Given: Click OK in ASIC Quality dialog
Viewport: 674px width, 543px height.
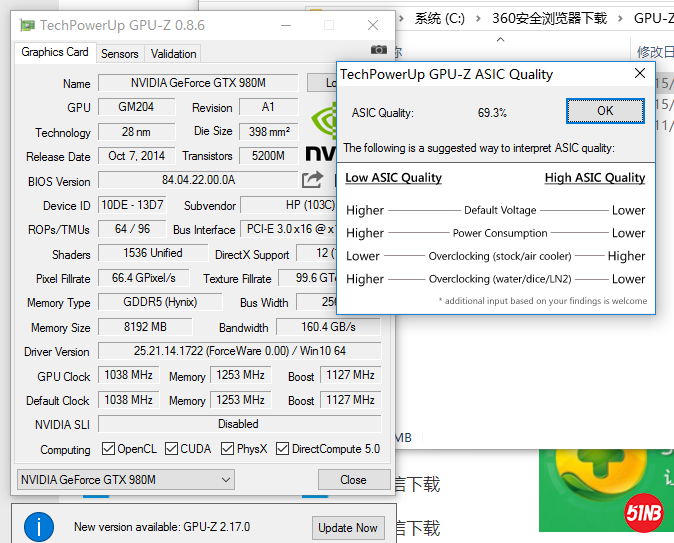Looking at the screenshot, I should click(x=605, y=111).
